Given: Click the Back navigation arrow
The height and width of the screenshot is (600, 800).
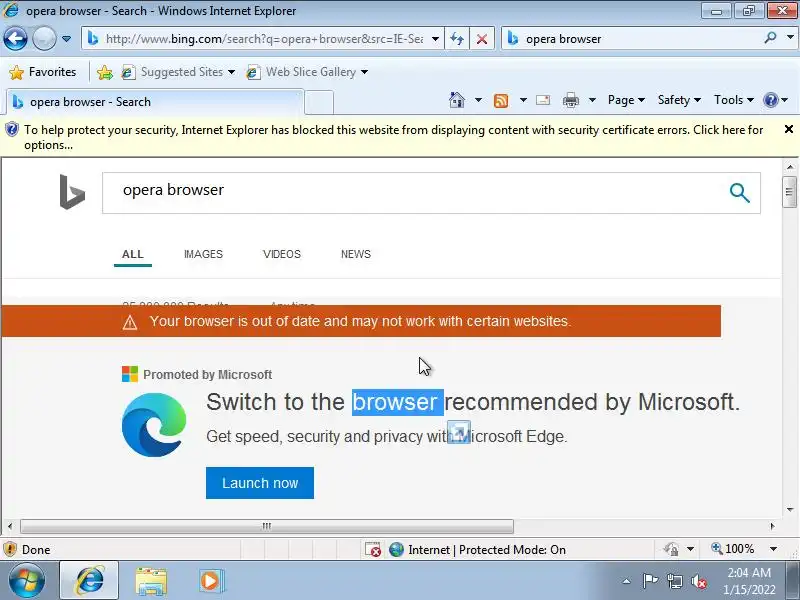Looking at the screenshot, I should point(15,39).
